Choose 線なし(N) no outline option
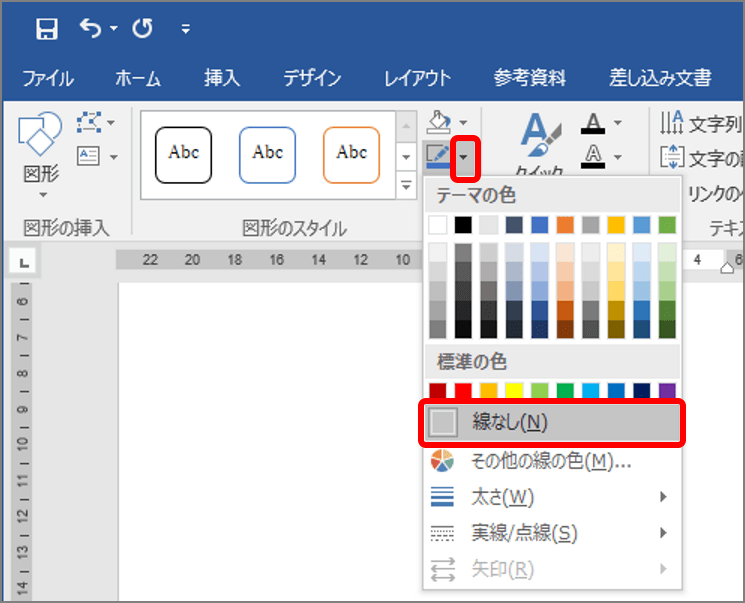This screenshot has width=745, height=603. [x=552, y=423]
